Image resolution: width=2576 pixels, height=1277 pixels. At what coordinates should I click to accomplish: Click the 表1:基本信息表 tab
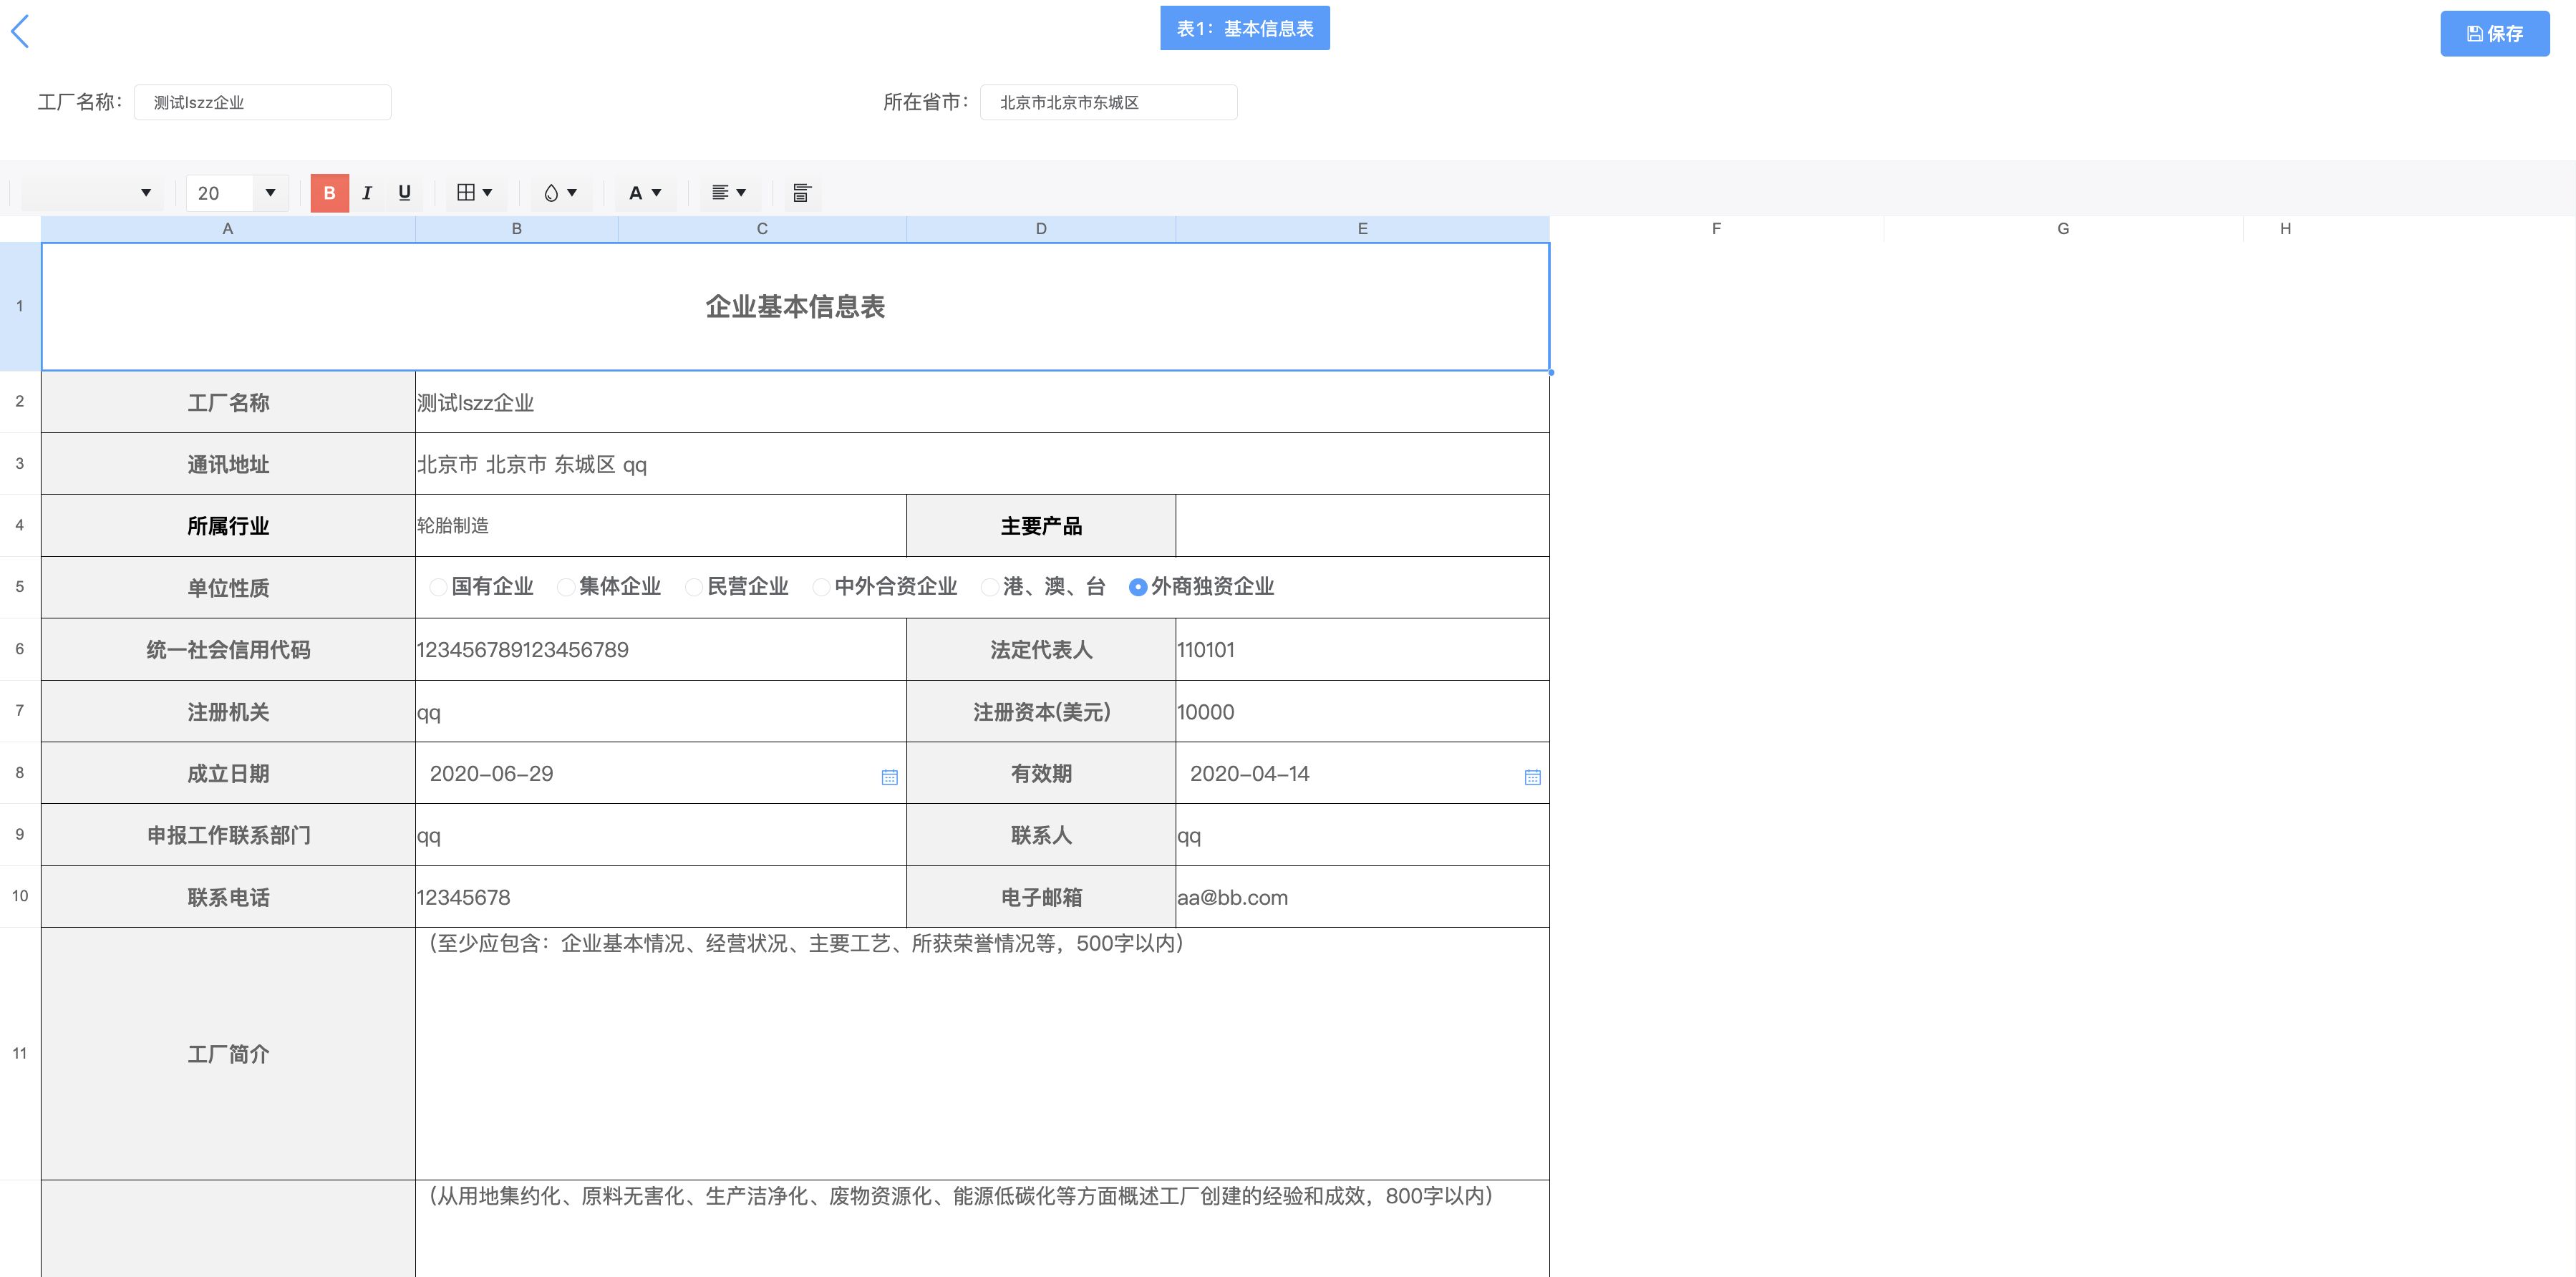[x=1244, y=29]
